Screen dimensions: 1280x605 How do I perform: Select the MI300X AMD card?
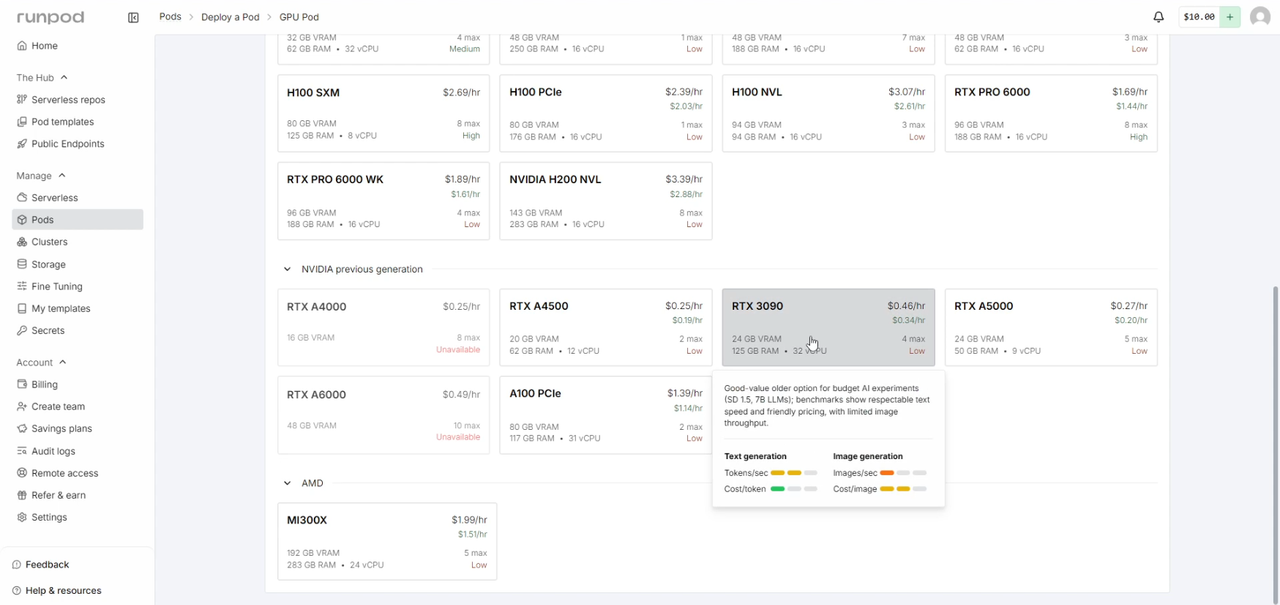point(387,542)
